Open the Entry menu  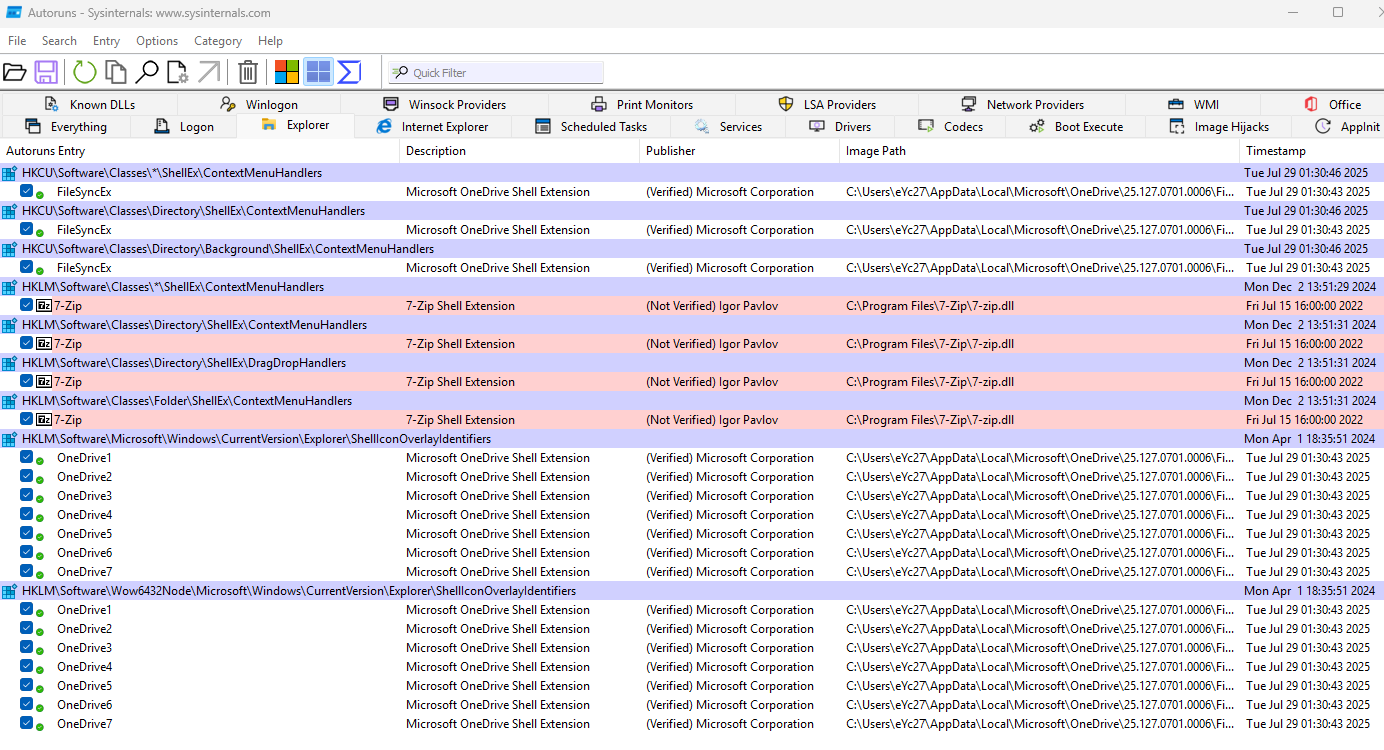106,41
